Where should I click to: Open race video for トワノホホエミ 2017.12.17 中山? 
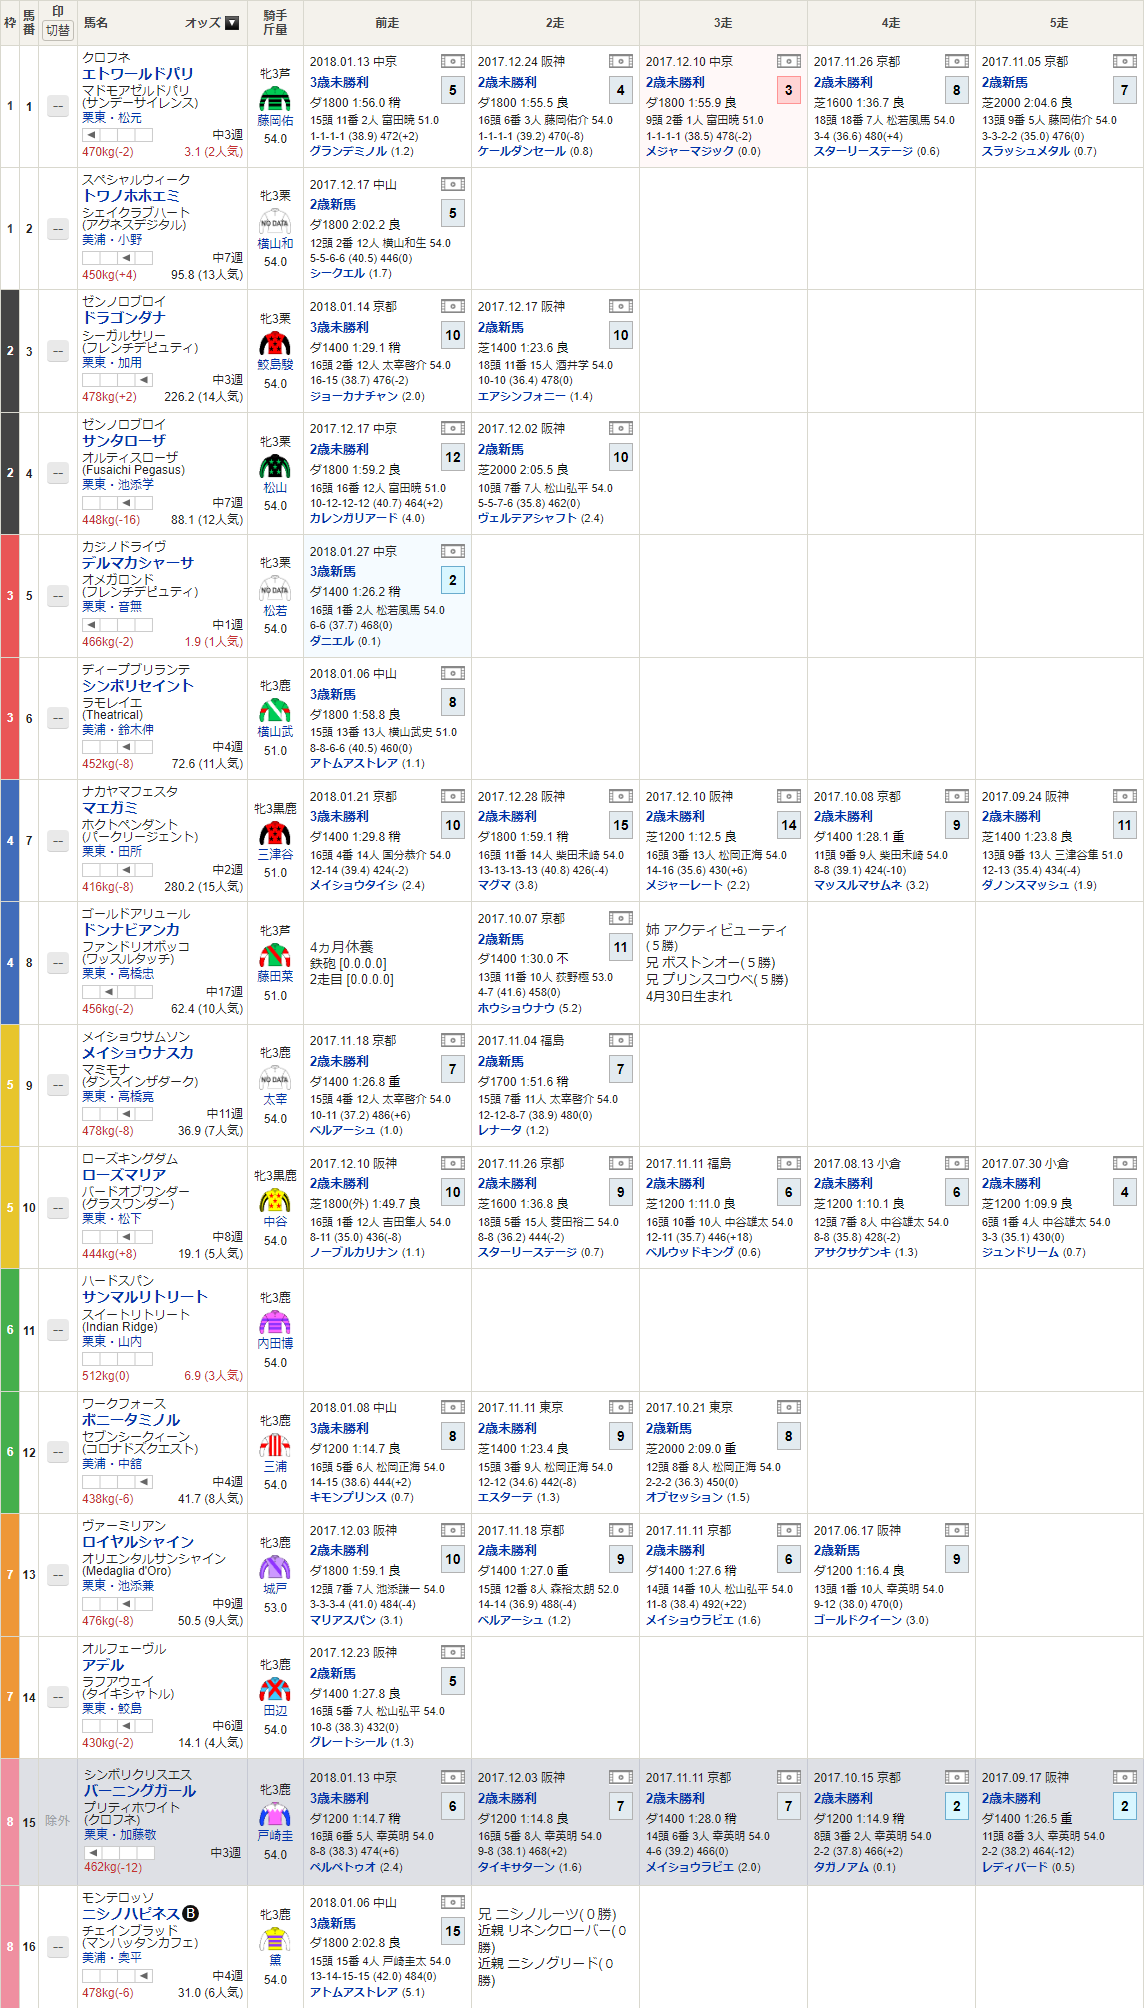pyautogui.click(x=452, y=184)
